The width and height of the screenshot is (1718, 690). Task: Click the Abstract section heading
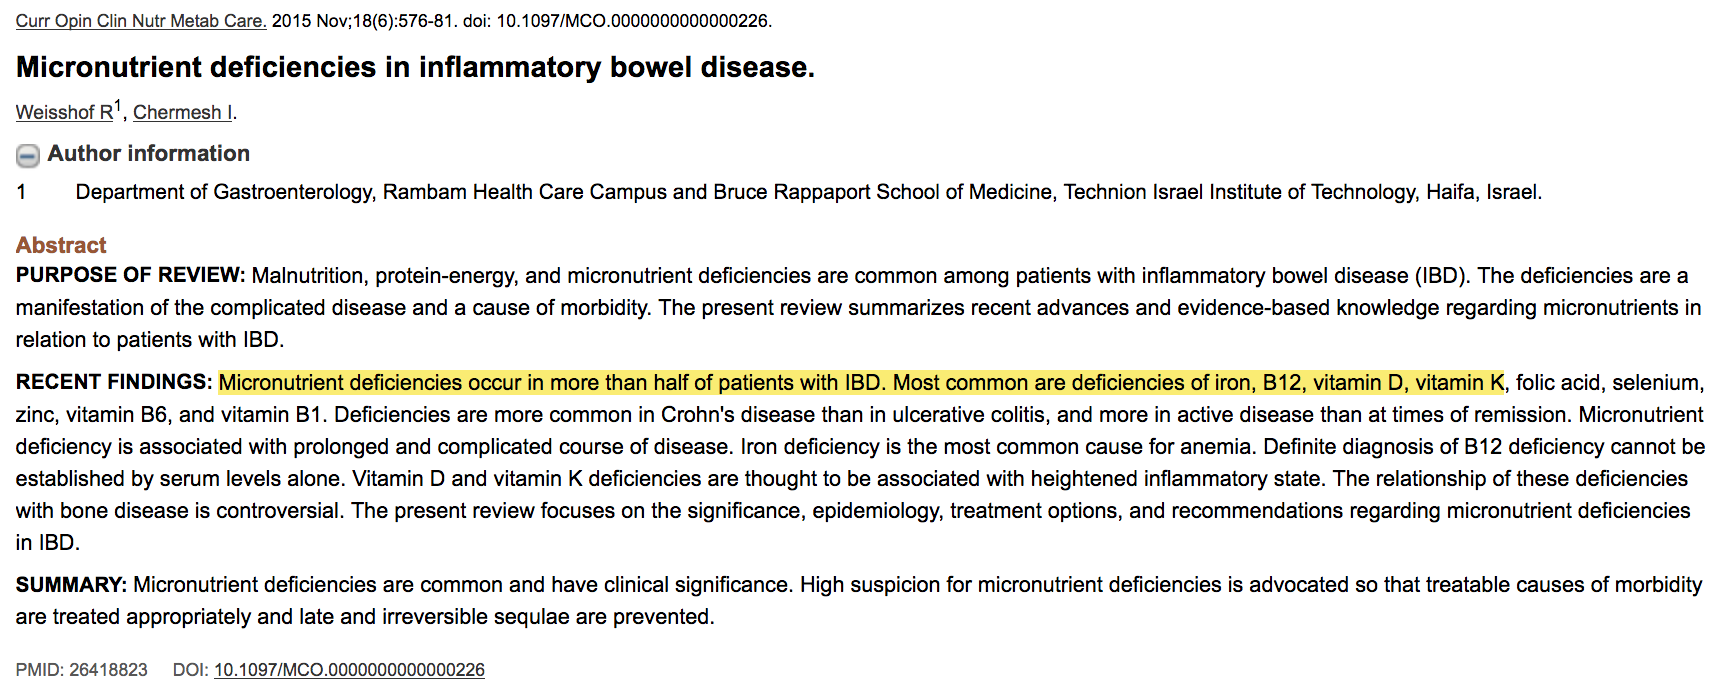[61, 245]
